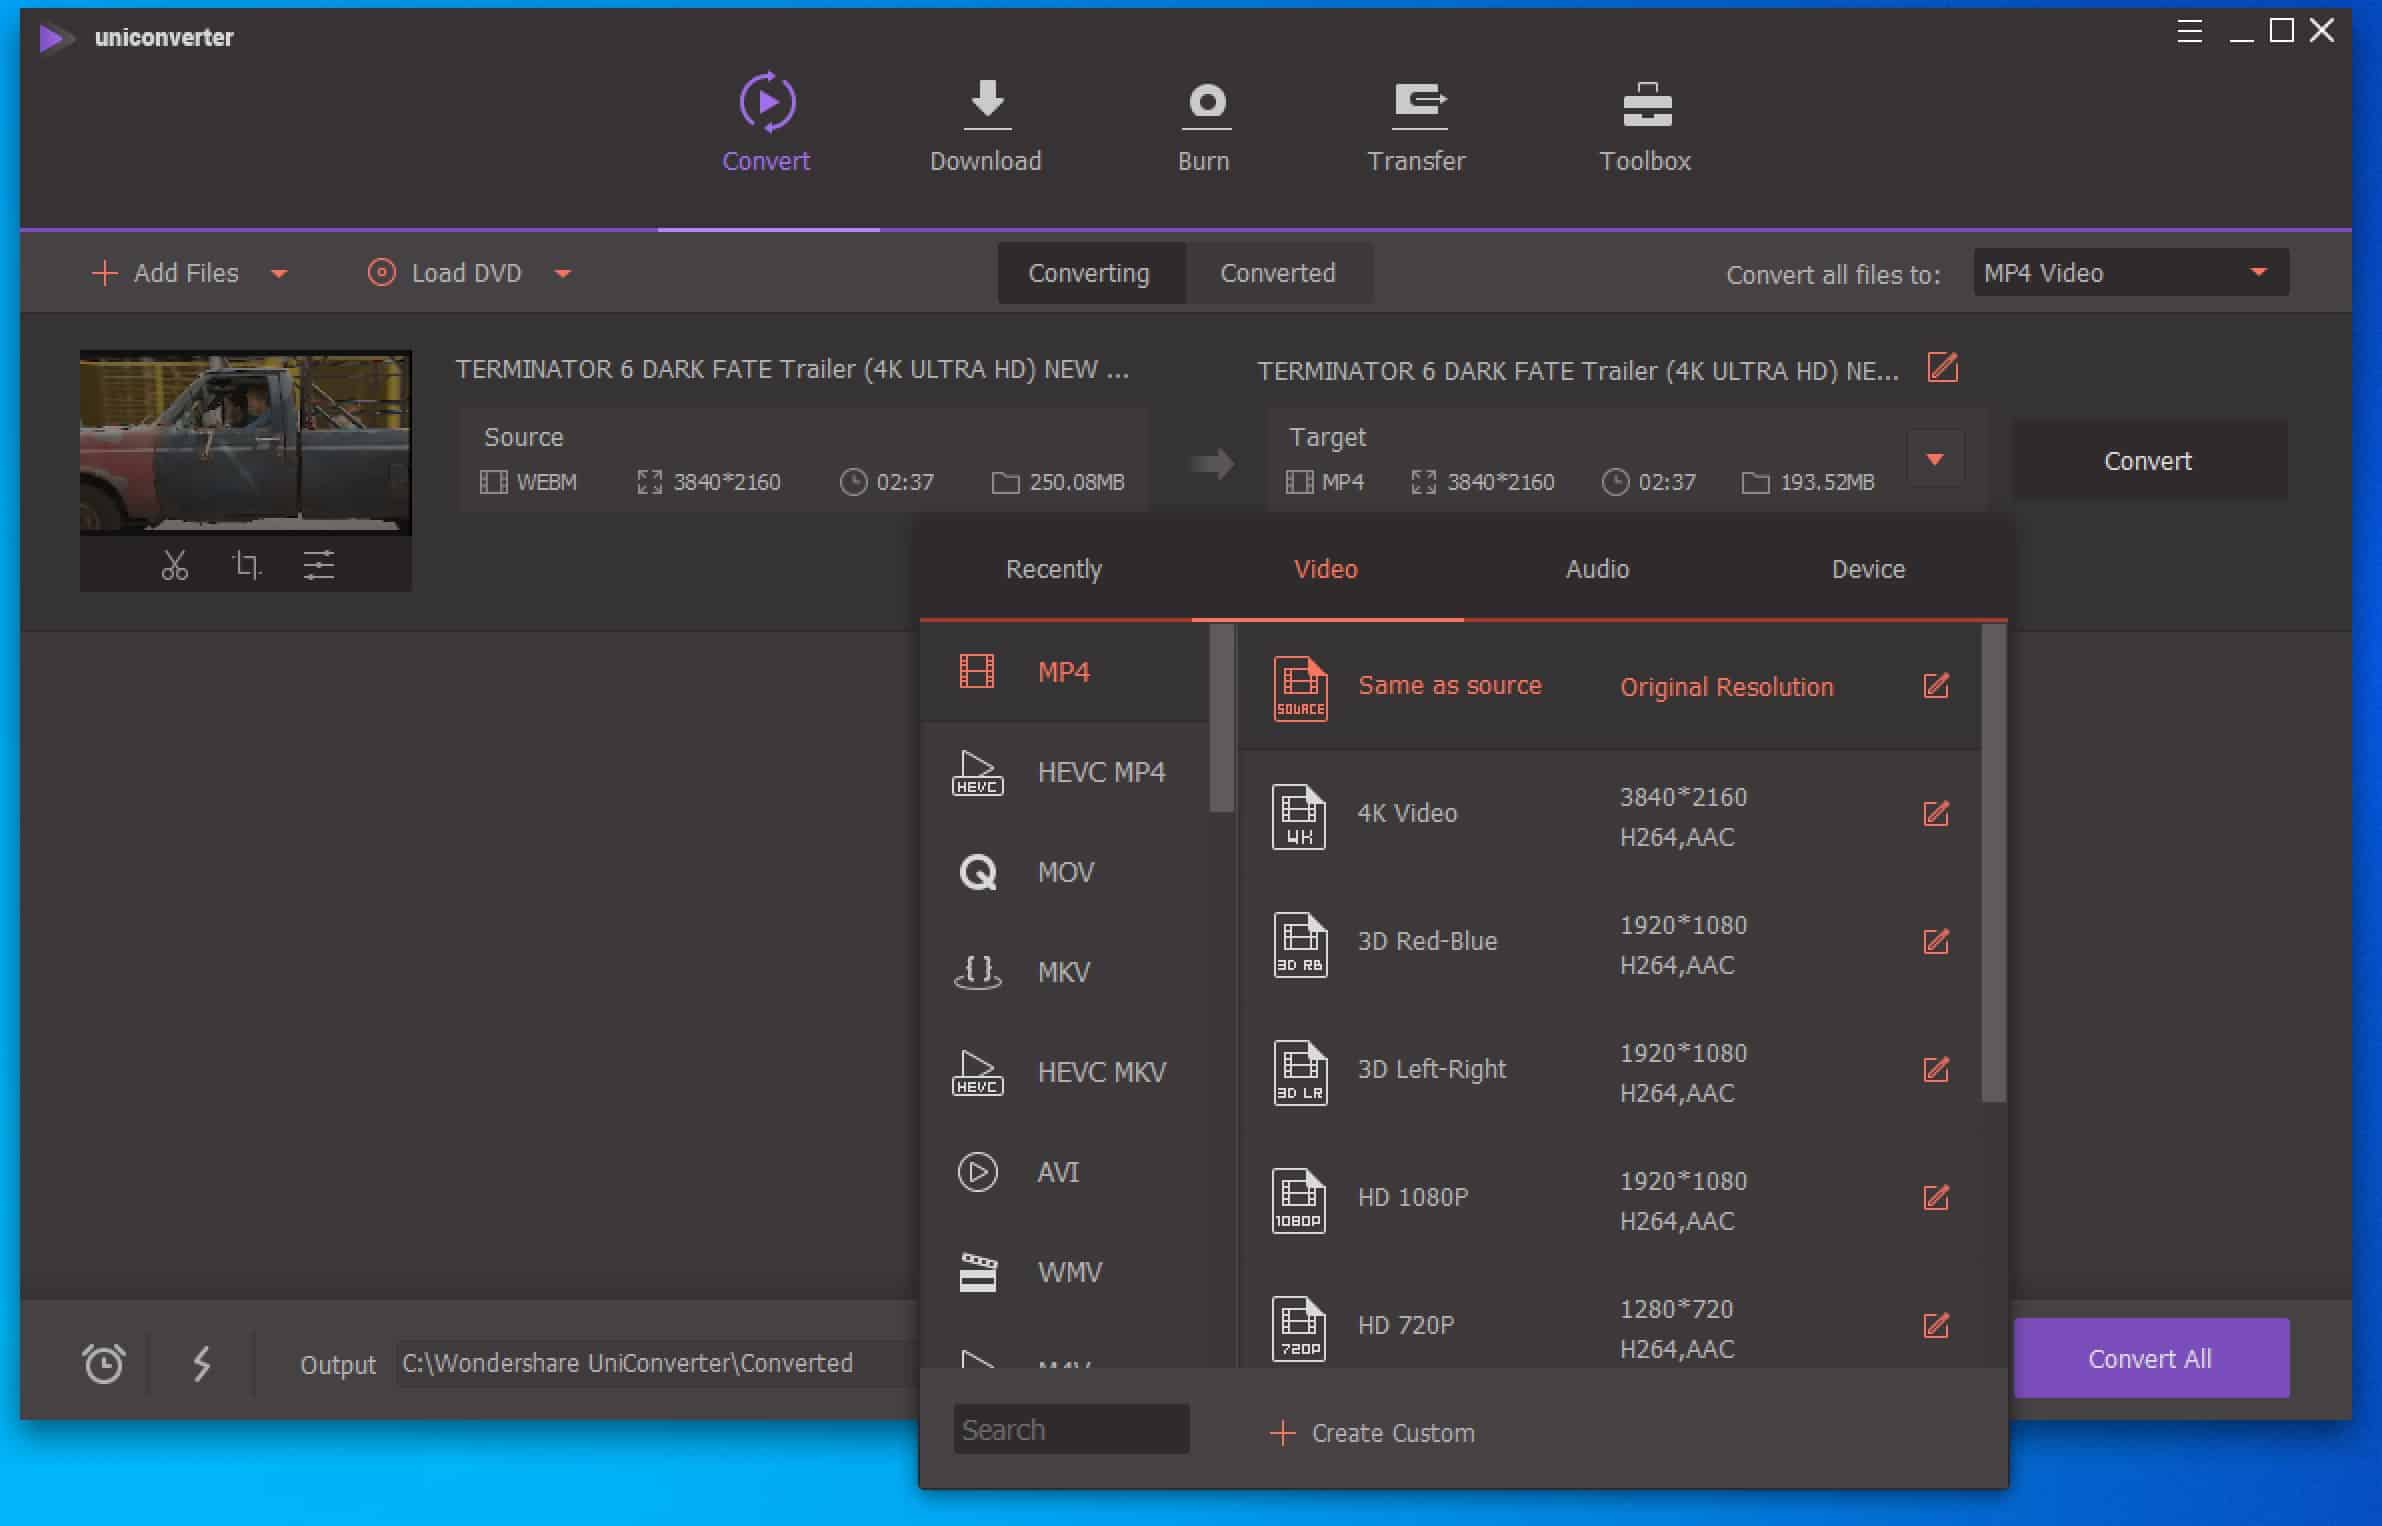Click the Add Files button

pyautogui.click(x=166, y=273)
